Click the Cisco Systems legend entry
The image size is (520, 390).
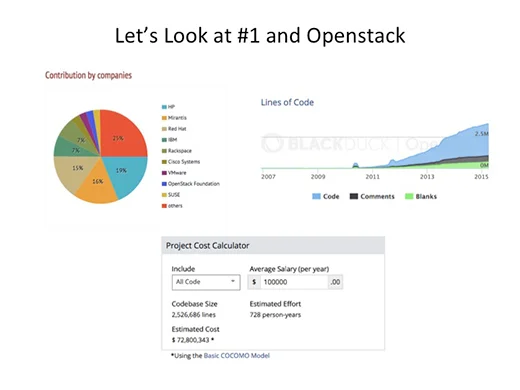click(181, 162)
